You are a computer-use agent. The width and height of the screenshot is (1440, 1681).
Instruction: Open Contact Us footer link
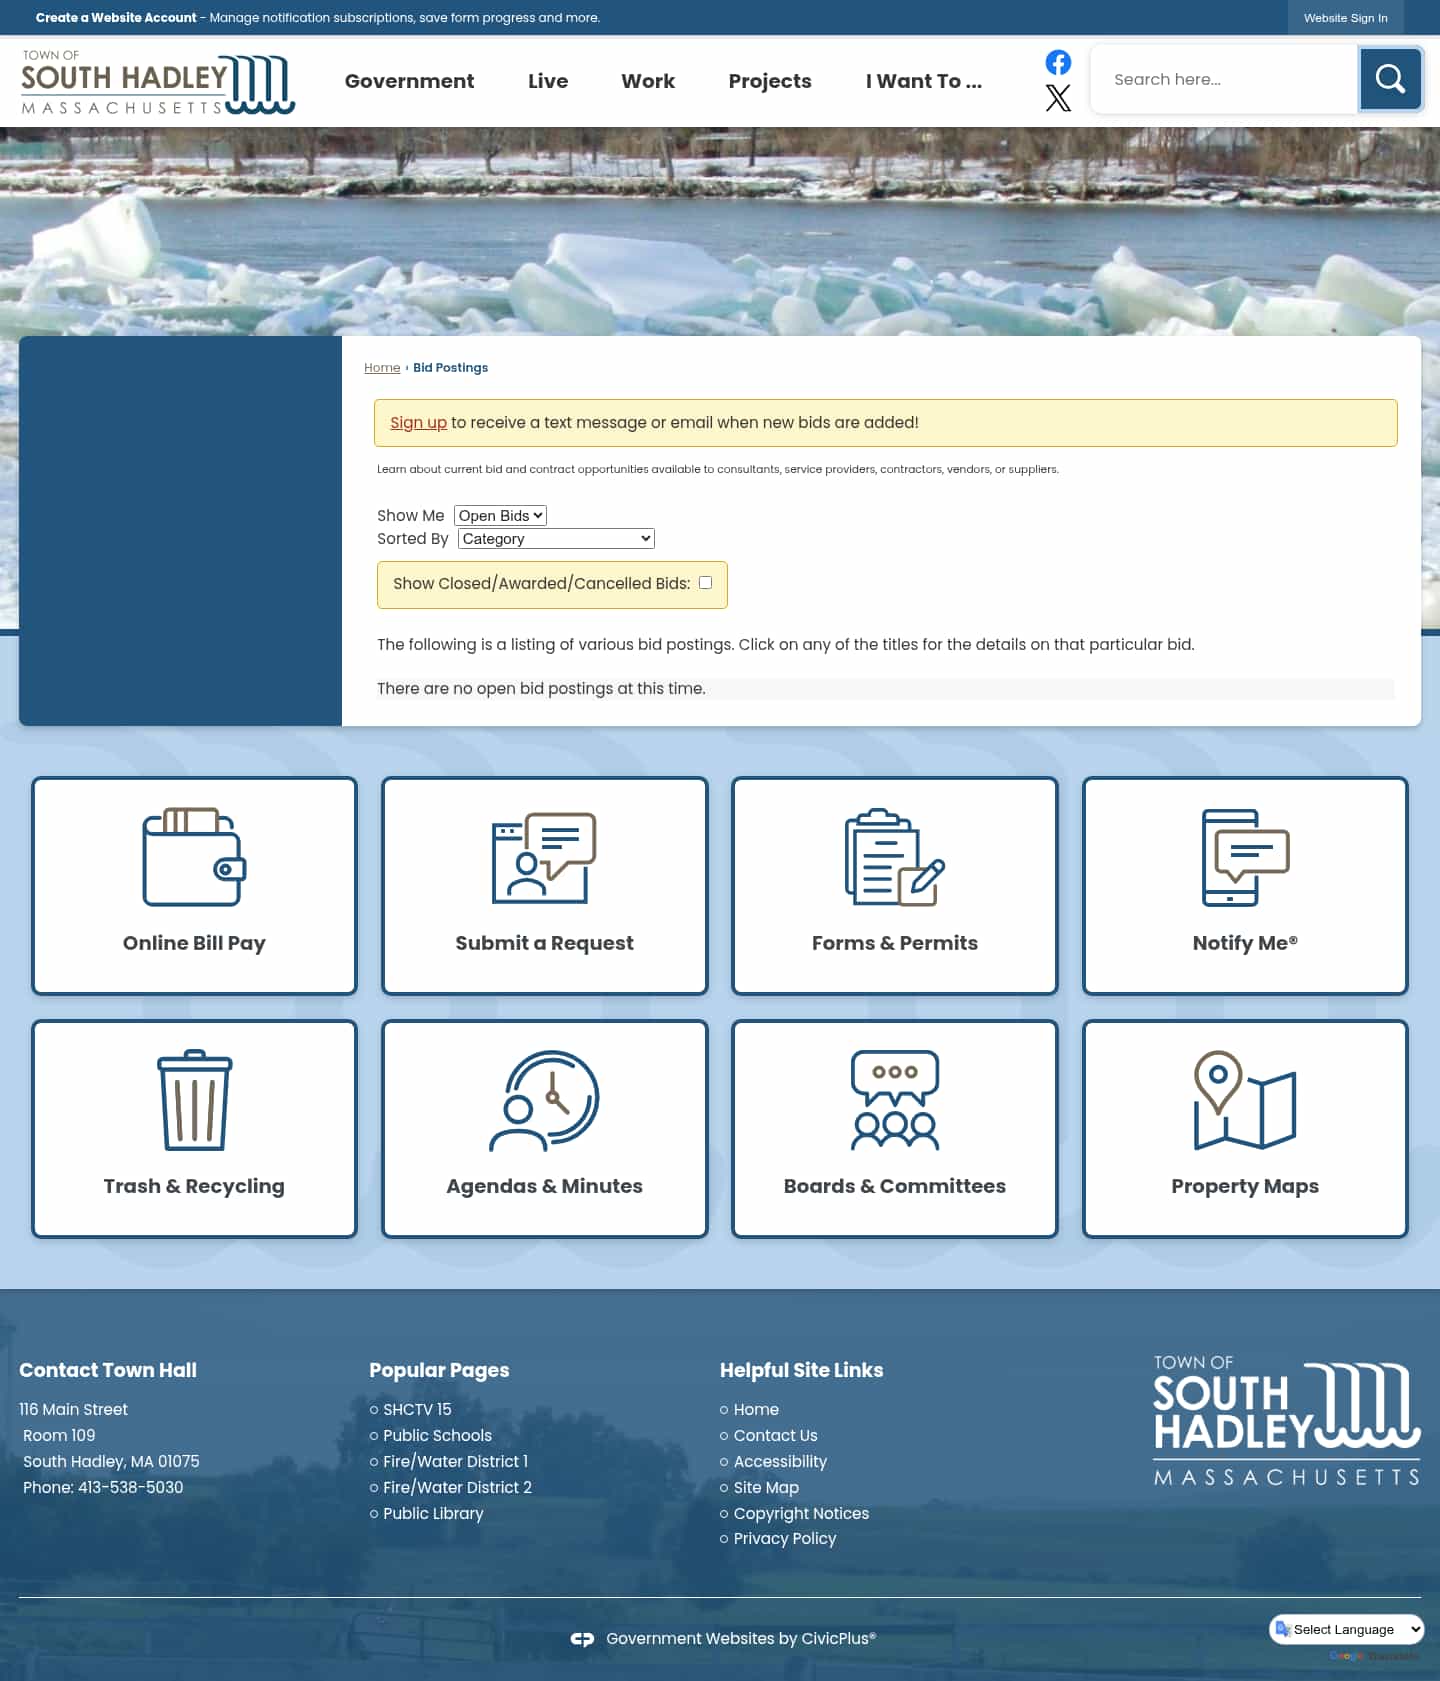(775, 1435)
